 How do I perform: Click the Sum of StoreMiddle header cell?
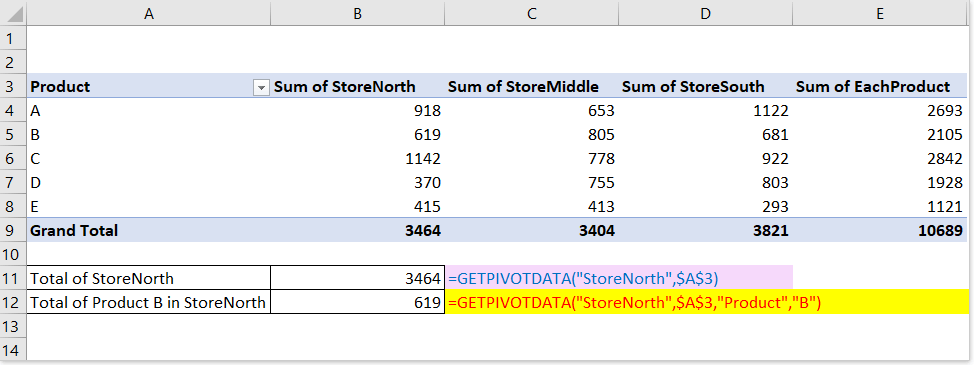pos(532,86)
